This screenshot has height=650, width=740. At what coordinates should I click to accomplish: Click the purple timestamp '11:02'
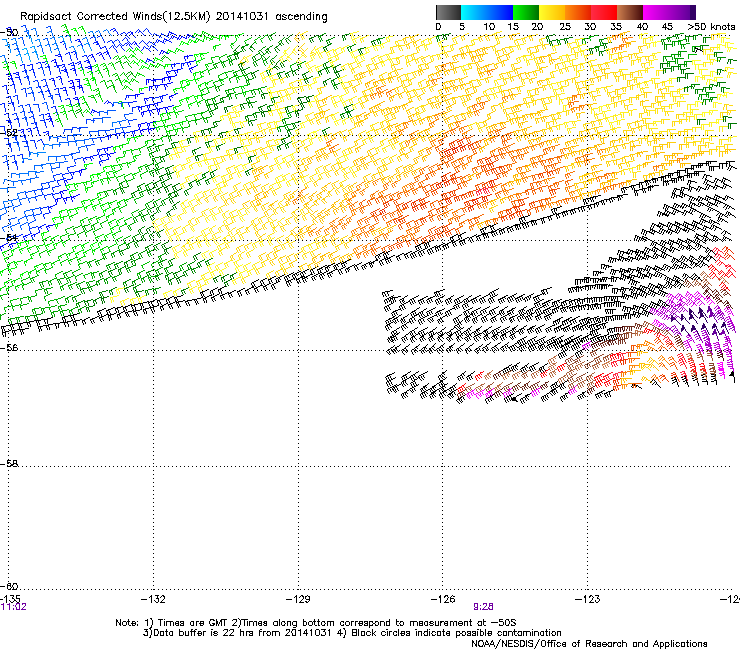coord(14,607)
